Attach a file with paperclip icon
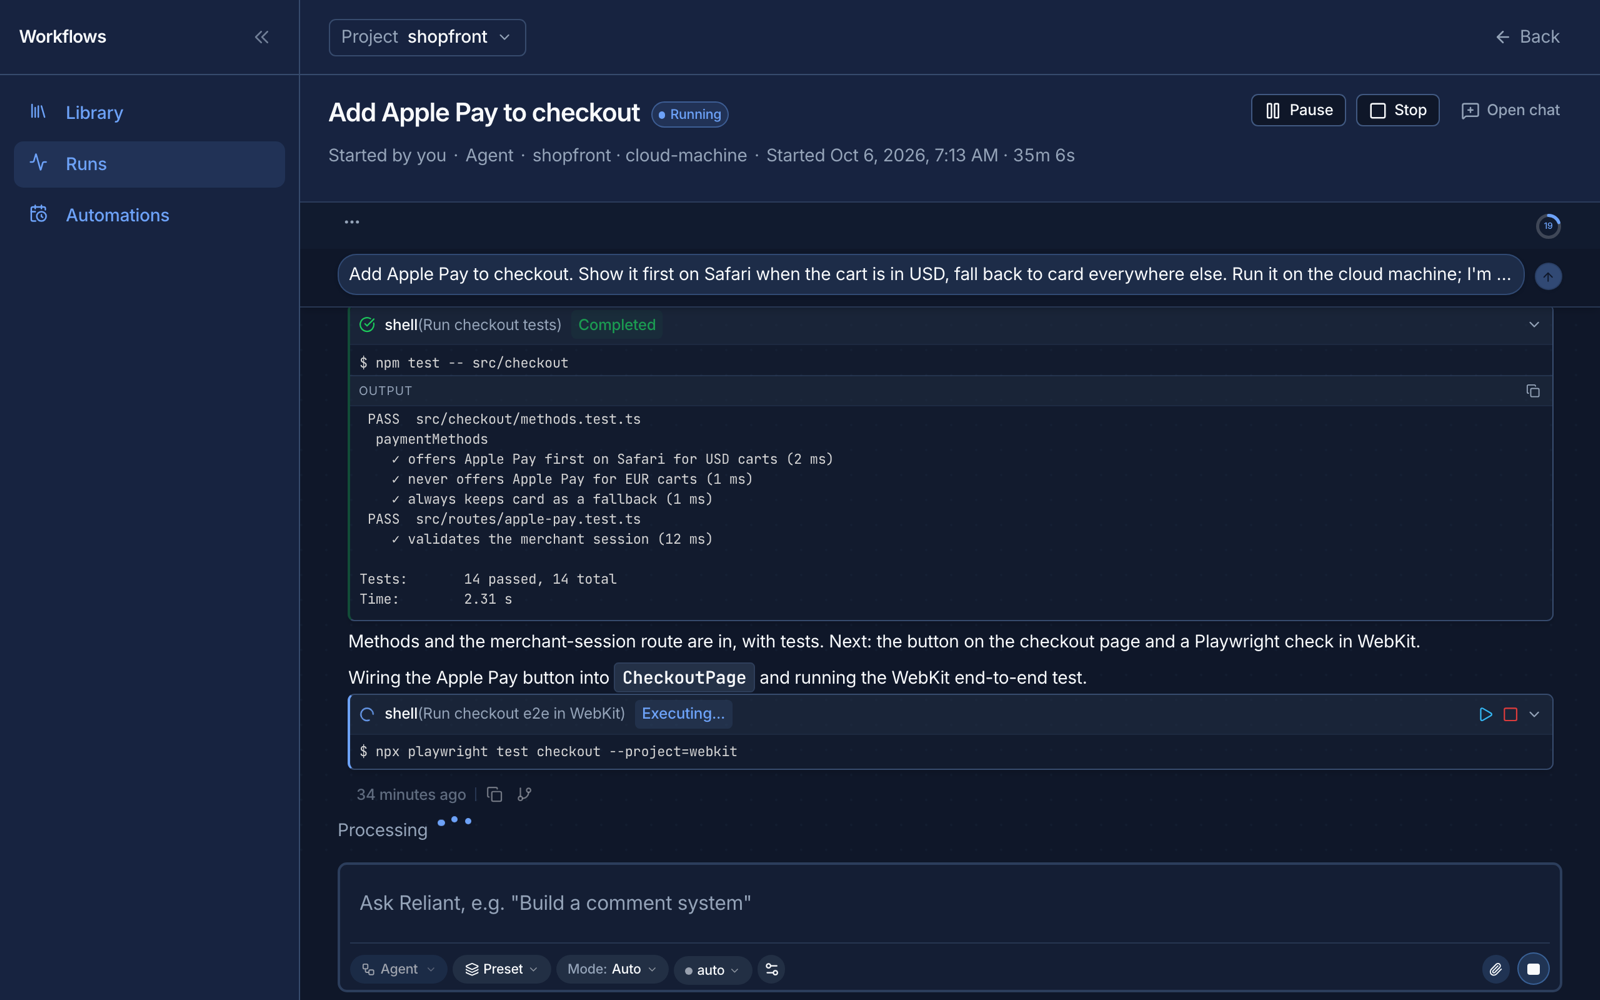Screen dimensions: 1600x1000 coord(1495,969)
